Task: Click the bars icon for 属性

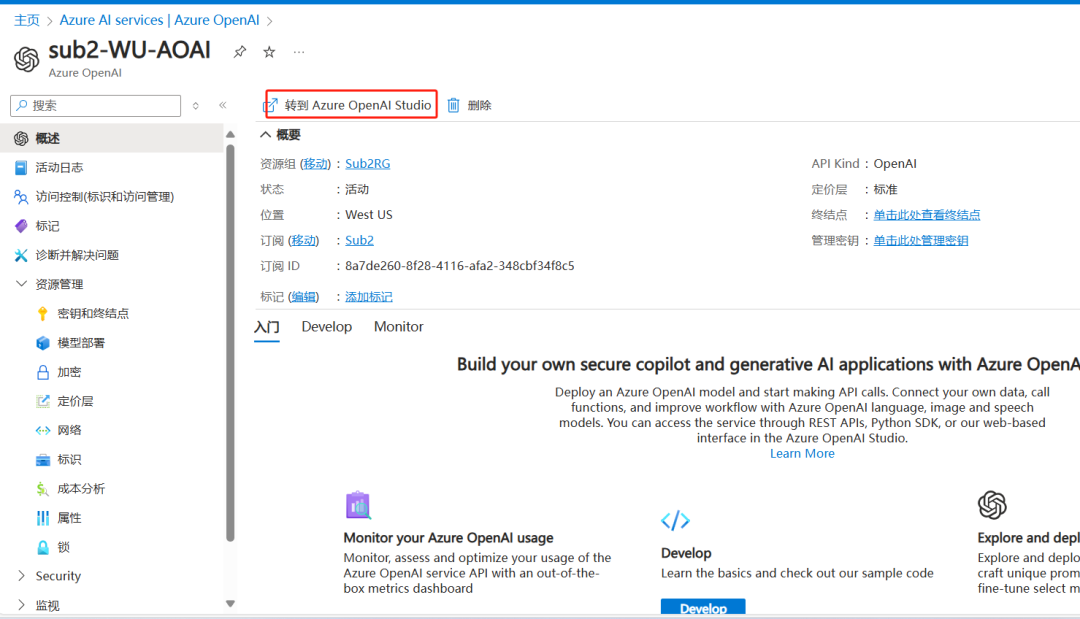Action: [43, 518]
